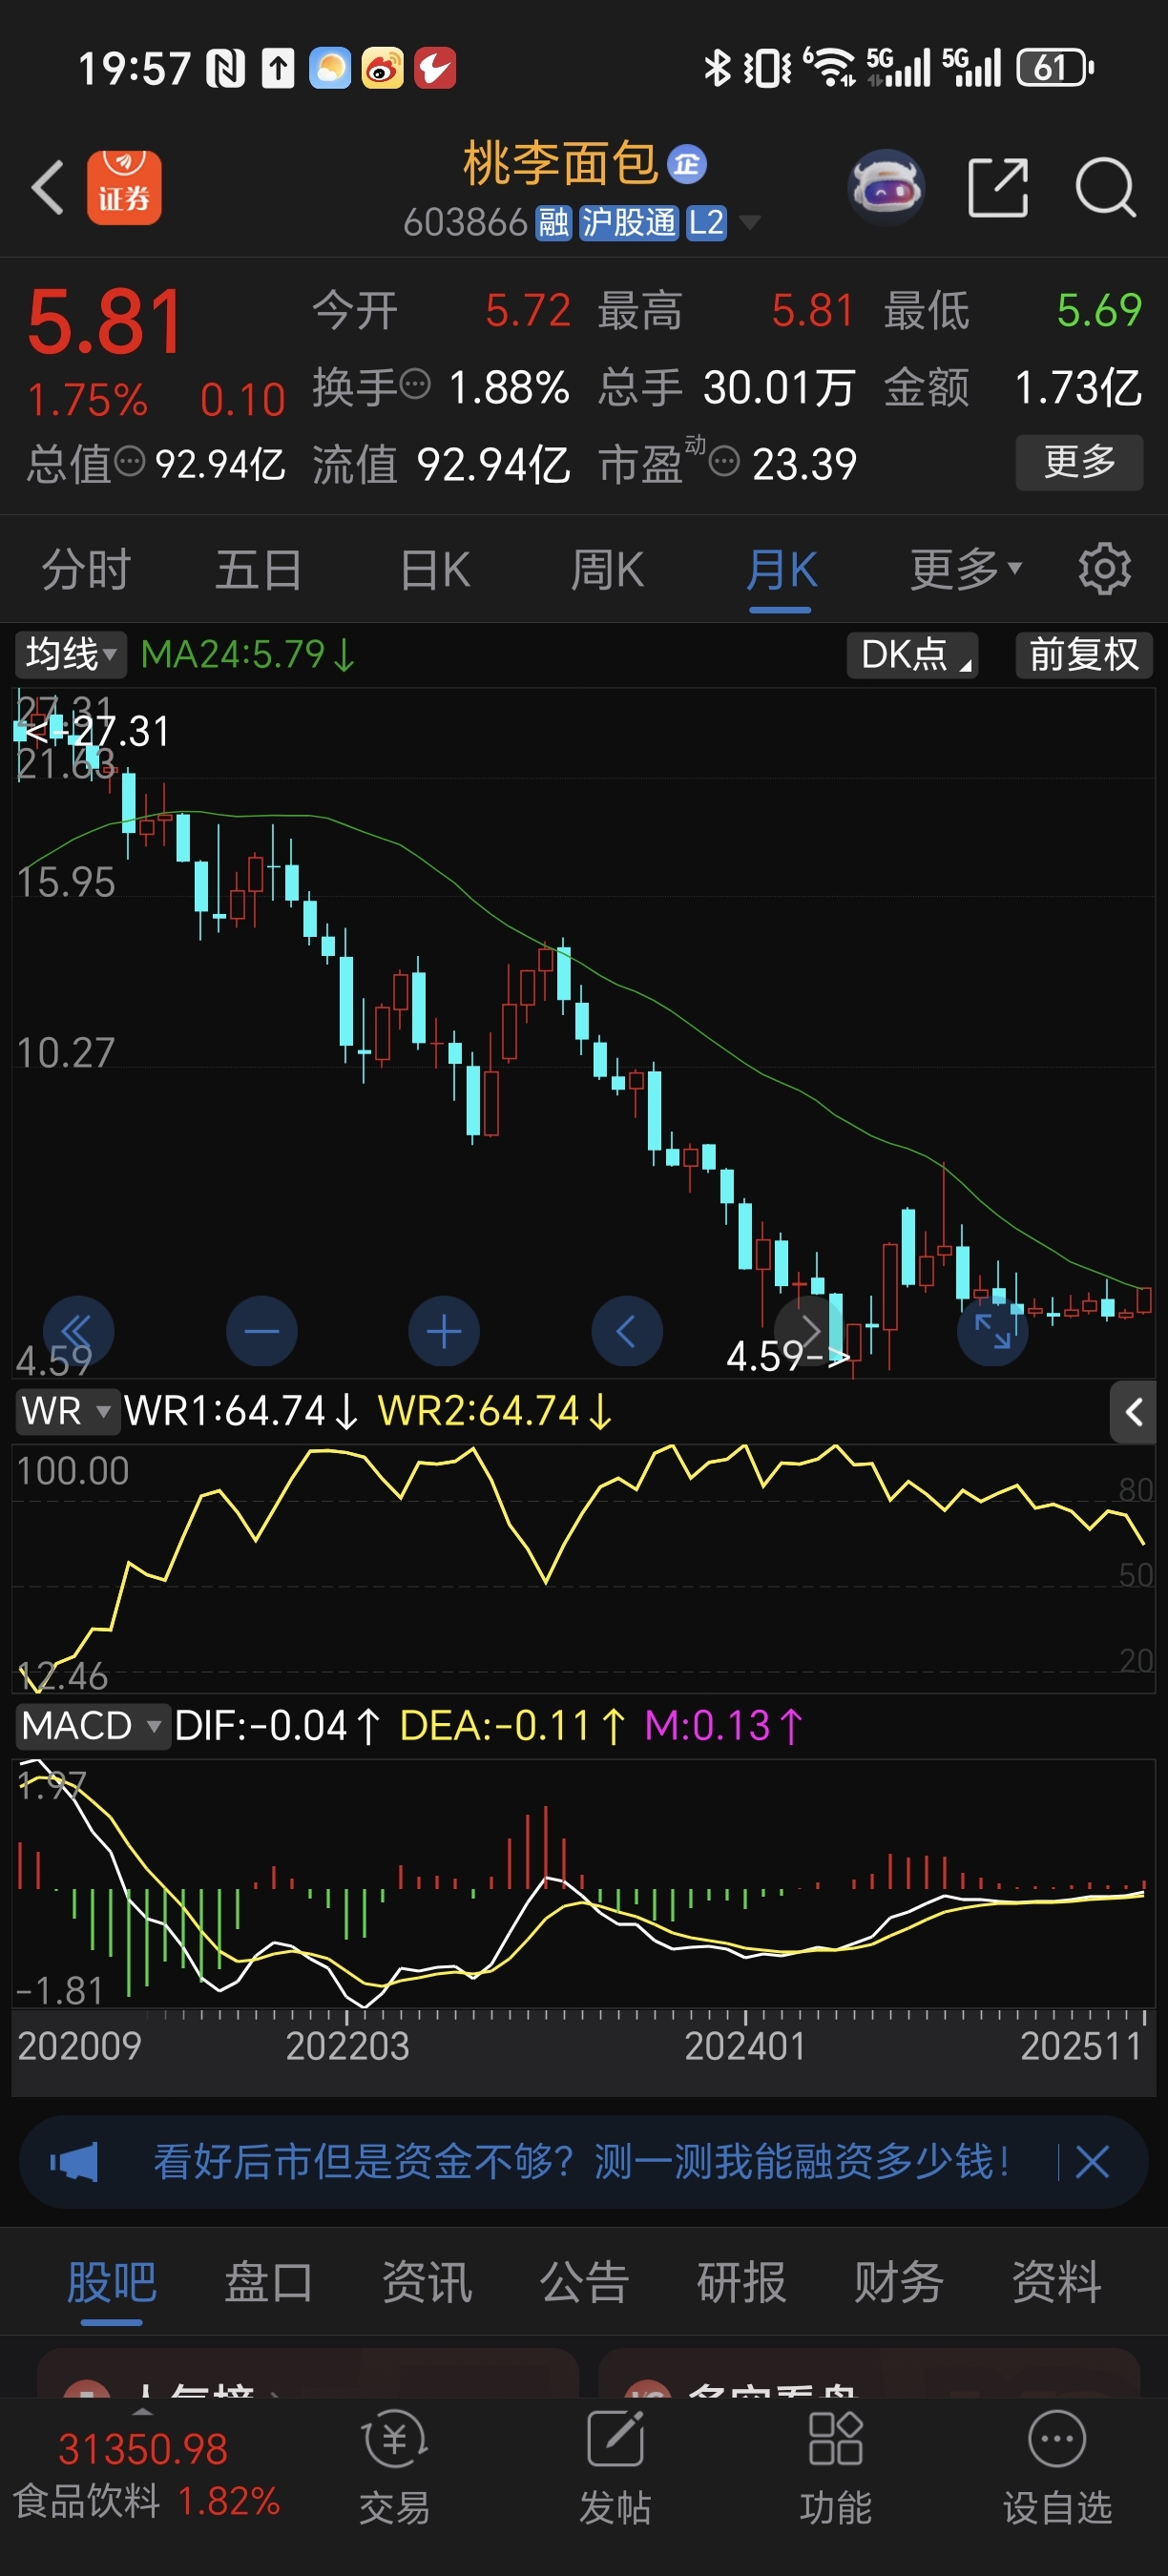Viewport: 1168px width, 2576px height.
Task: Zoom in chart with plus button
Action: point(444,1331)
